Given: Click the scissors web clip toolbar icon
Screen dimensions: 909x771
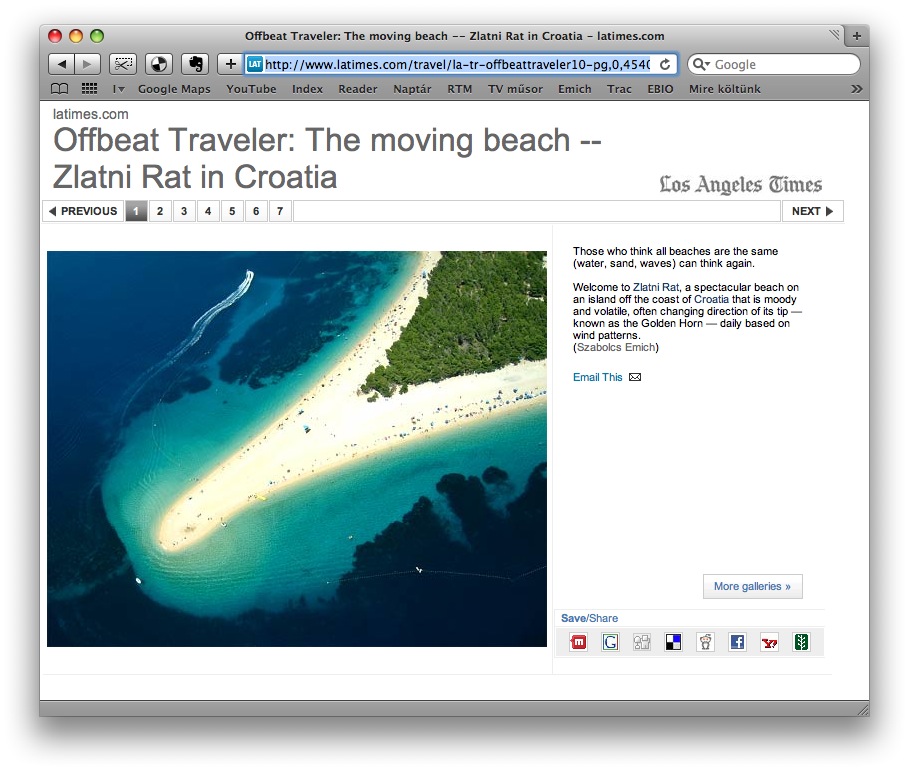Looking at the screenshot, I should coord(122,64).
